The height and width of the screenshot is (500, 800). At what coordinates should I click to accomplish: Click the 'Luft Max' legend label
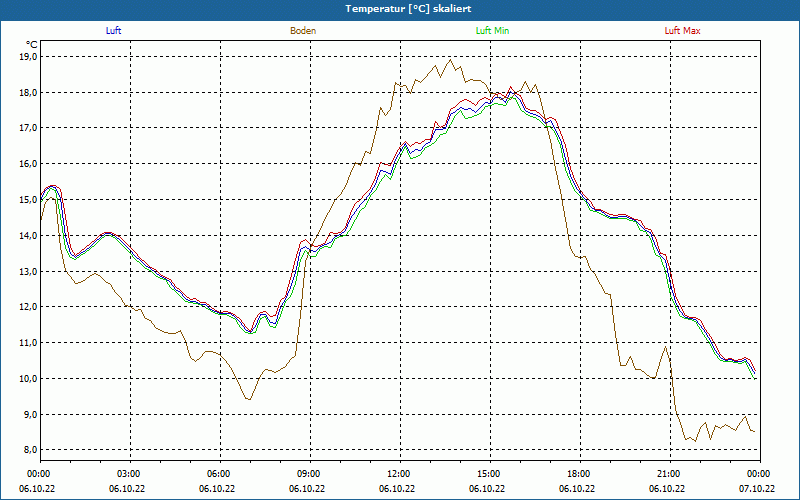(682, 31)
